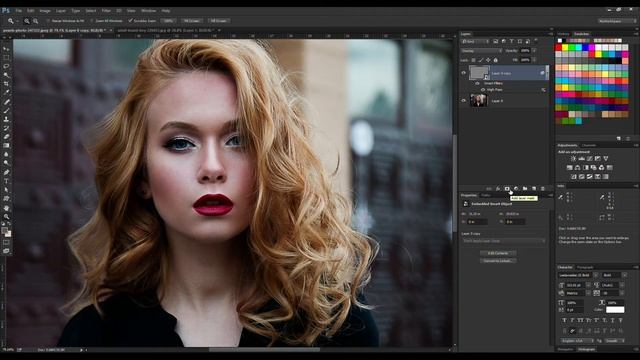The width and height of the screenshot is (640, 360).
Task: Uncheck the Scrubby Zoom checkbox
Action: [x=131, y=20]
